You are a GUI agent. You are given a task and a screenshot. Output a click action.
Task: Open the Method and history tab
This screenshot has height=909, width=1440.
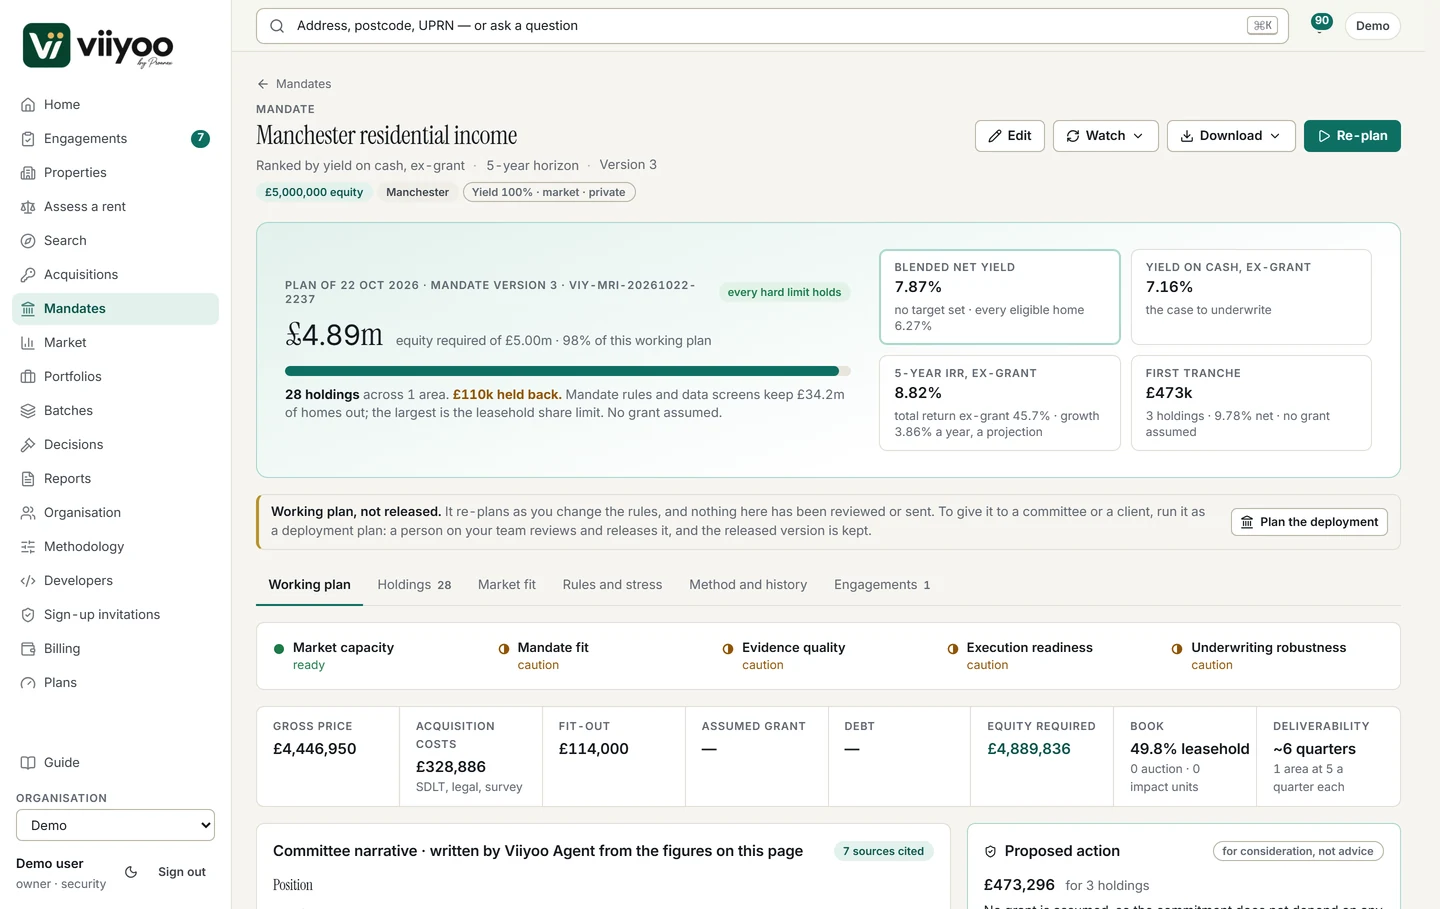click(x=748, y=585)
